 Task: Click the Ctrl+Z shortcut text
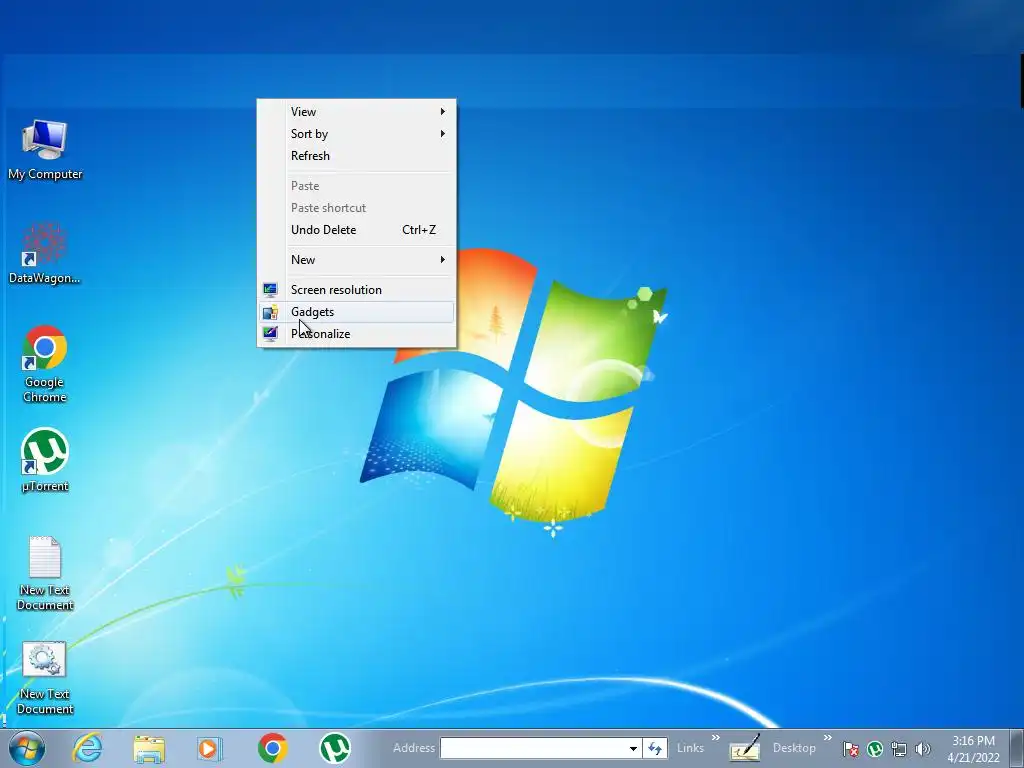click(x=419, y=230)
